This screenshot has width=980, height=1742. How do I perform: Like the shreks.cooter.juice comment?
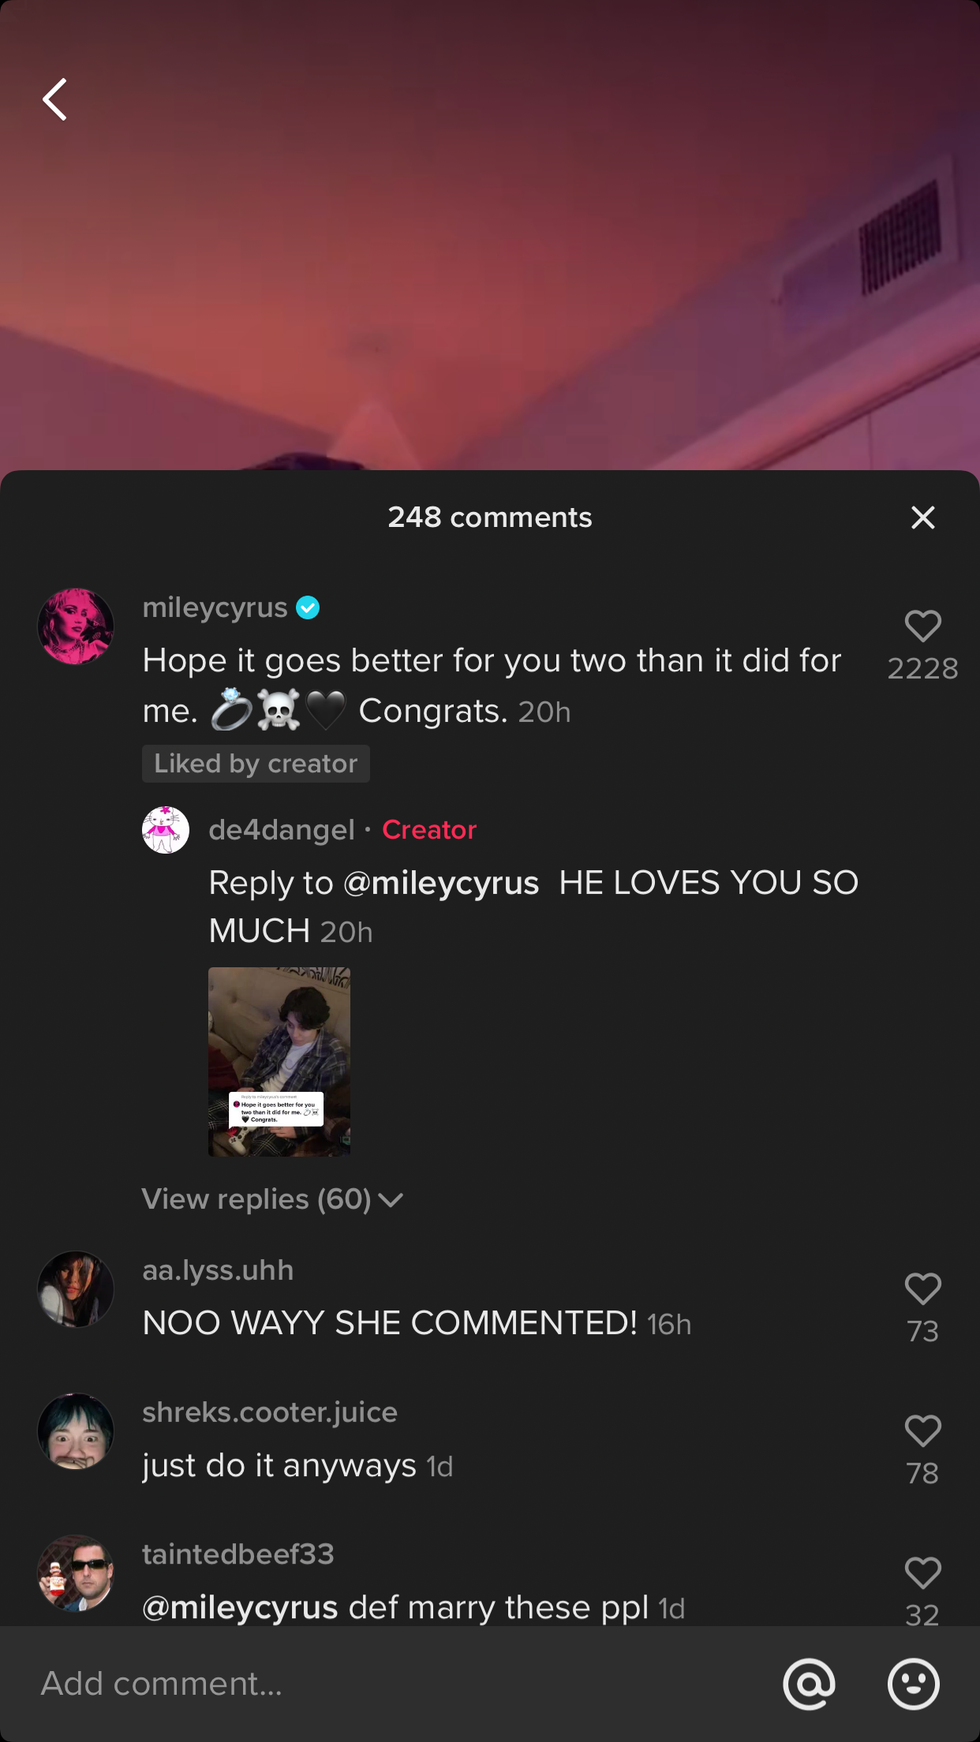tap(922, 1431)
